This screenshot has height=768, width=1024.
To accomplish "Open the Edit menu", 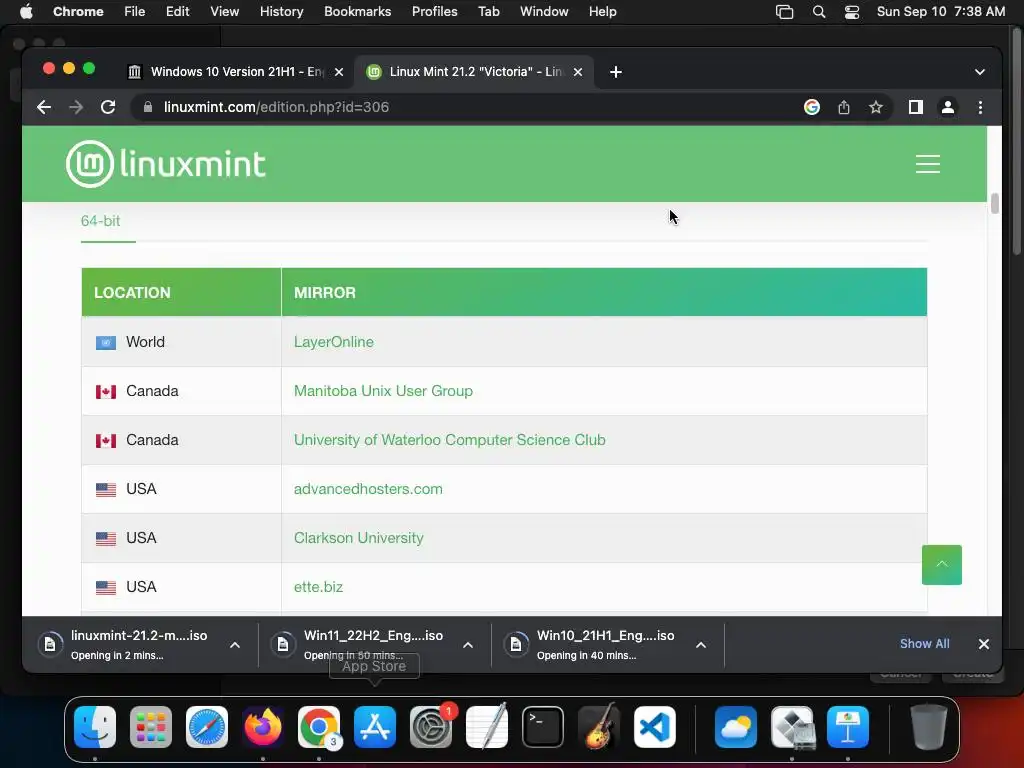I will pyautogui.click(x=178, y=12).
